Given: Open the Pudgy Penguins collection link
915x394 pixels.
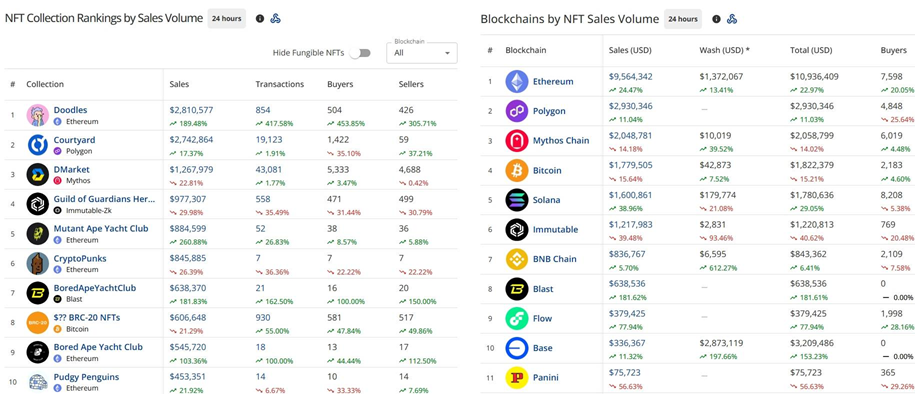Looking at the screenshot, I should coord(86,376).
